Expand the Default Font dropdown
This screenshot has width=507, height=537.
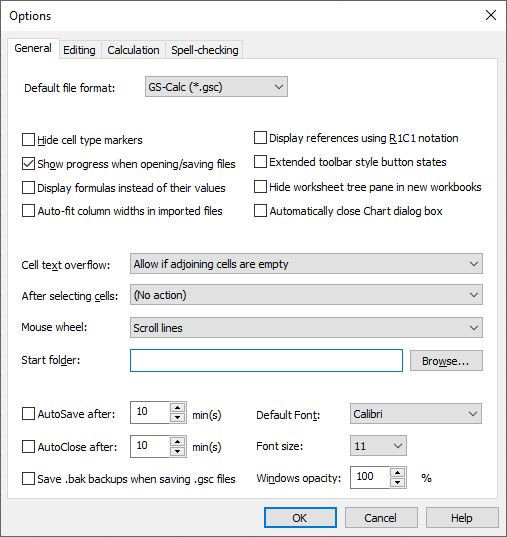(x=416, y=414)
